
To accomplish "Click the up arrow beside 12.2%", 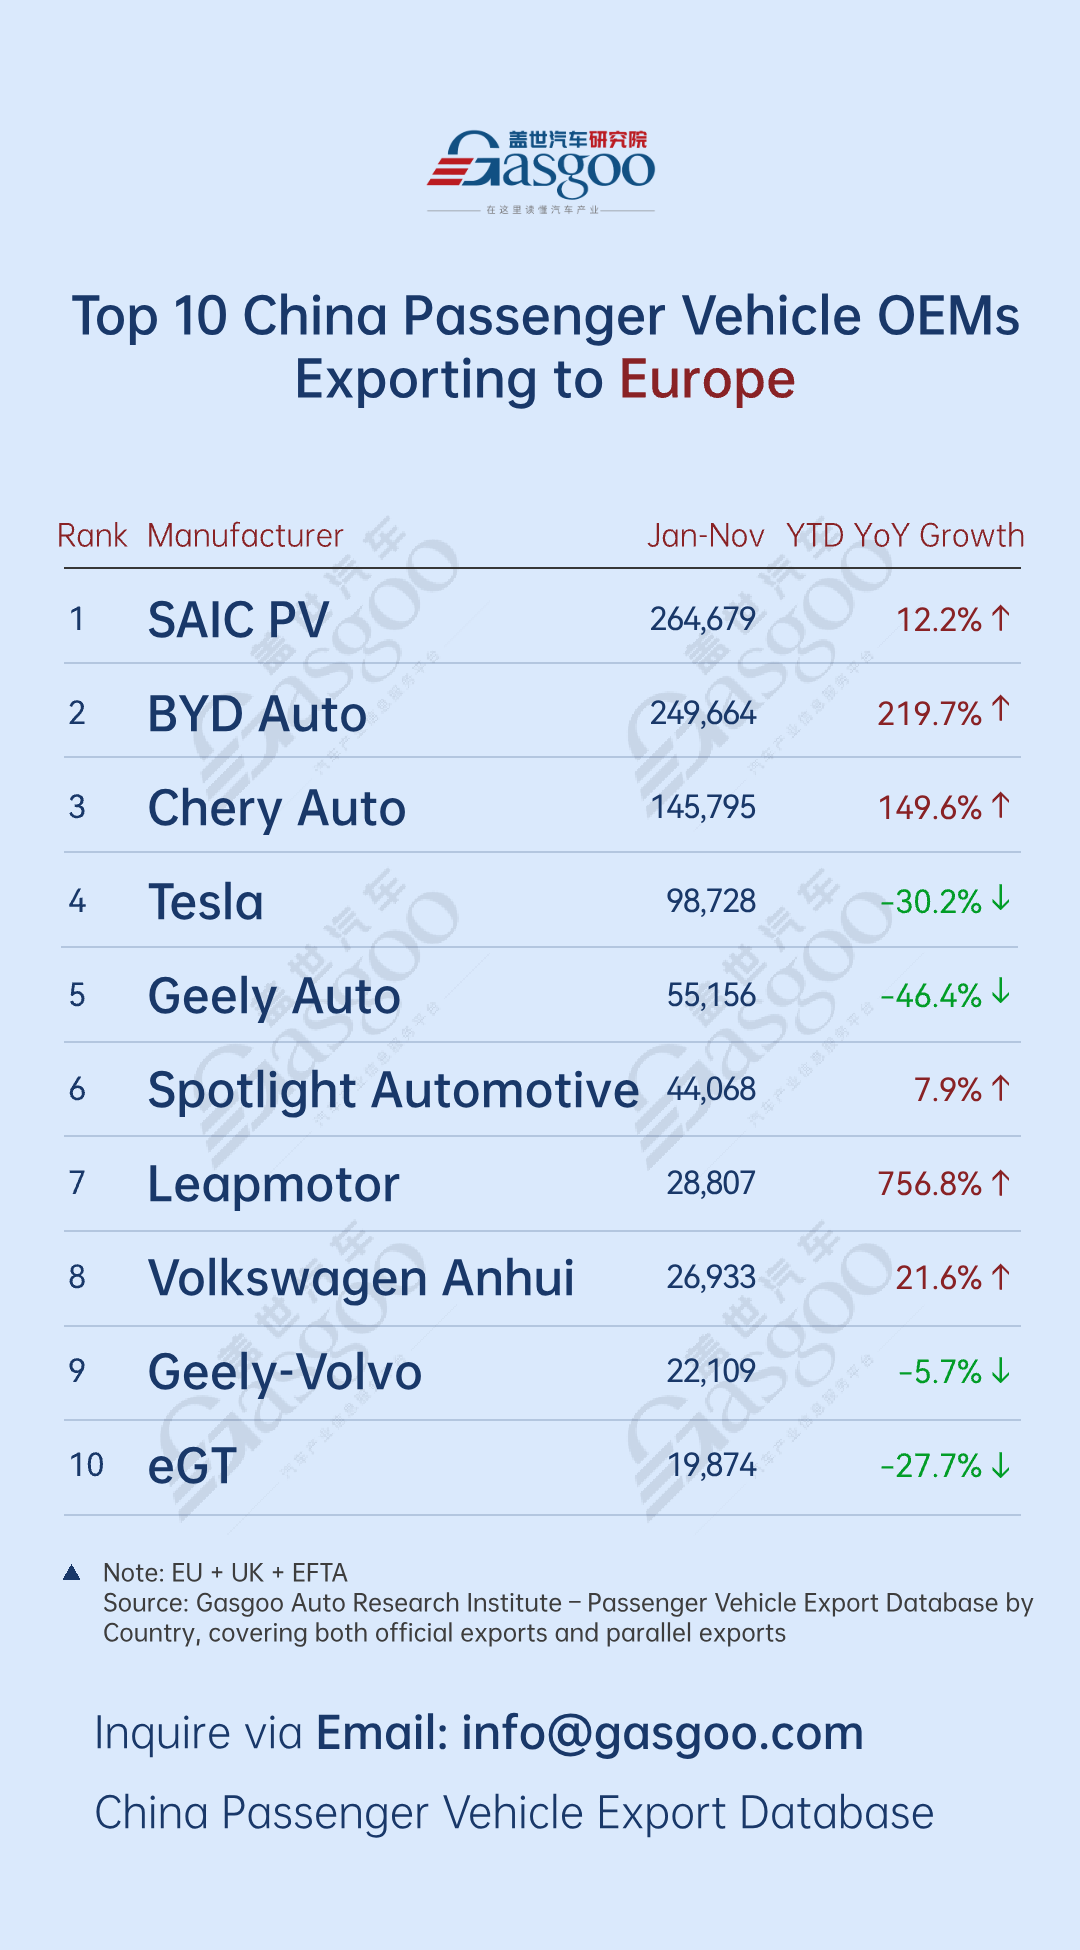I will (x=1001, y=619).
